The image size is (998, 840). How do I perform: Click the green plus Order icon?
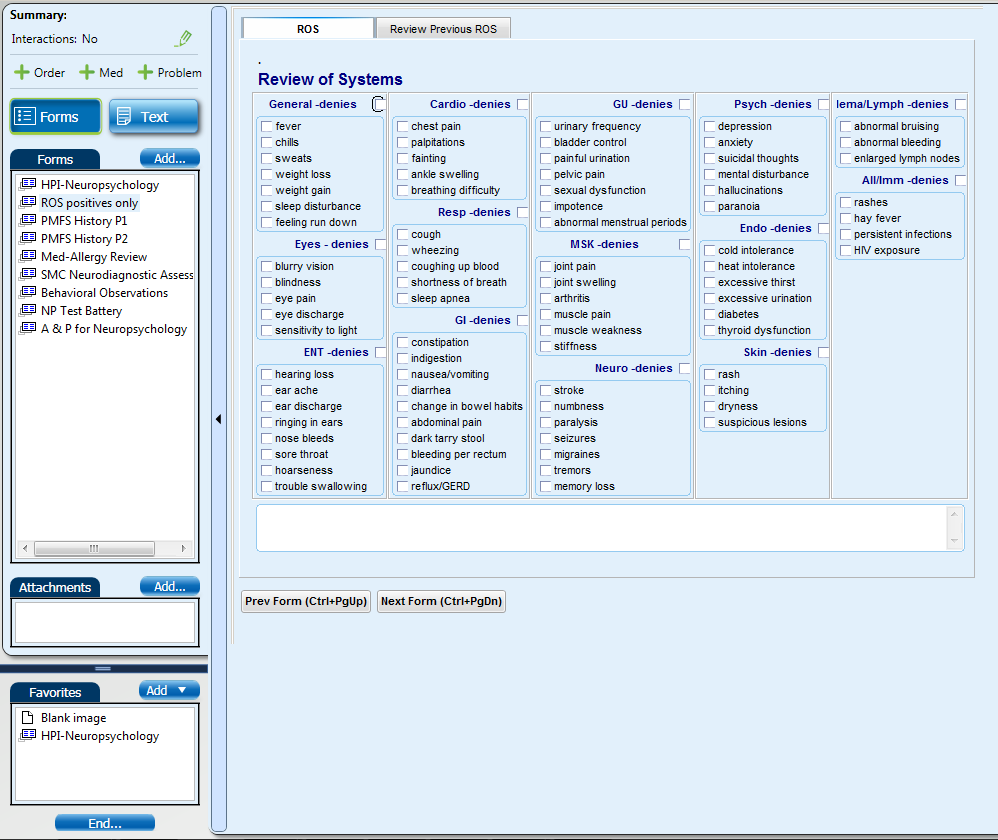point(22,73)
